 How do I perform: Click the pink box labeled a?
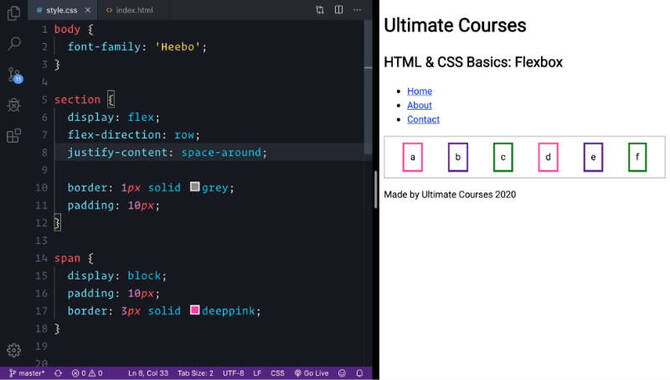[412, 157]
